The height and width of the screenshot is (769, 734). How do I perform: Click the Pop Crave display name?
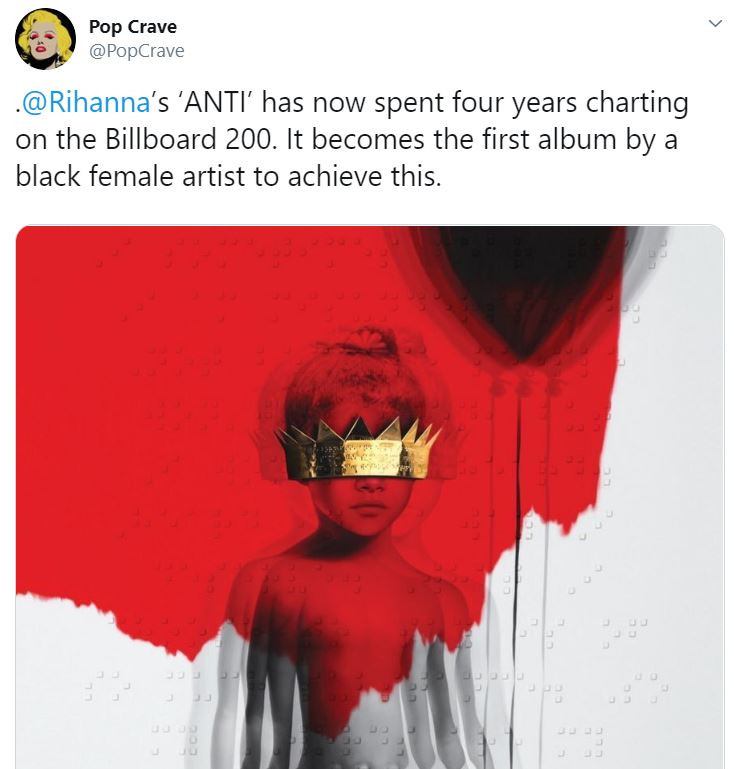coord(133,26)
